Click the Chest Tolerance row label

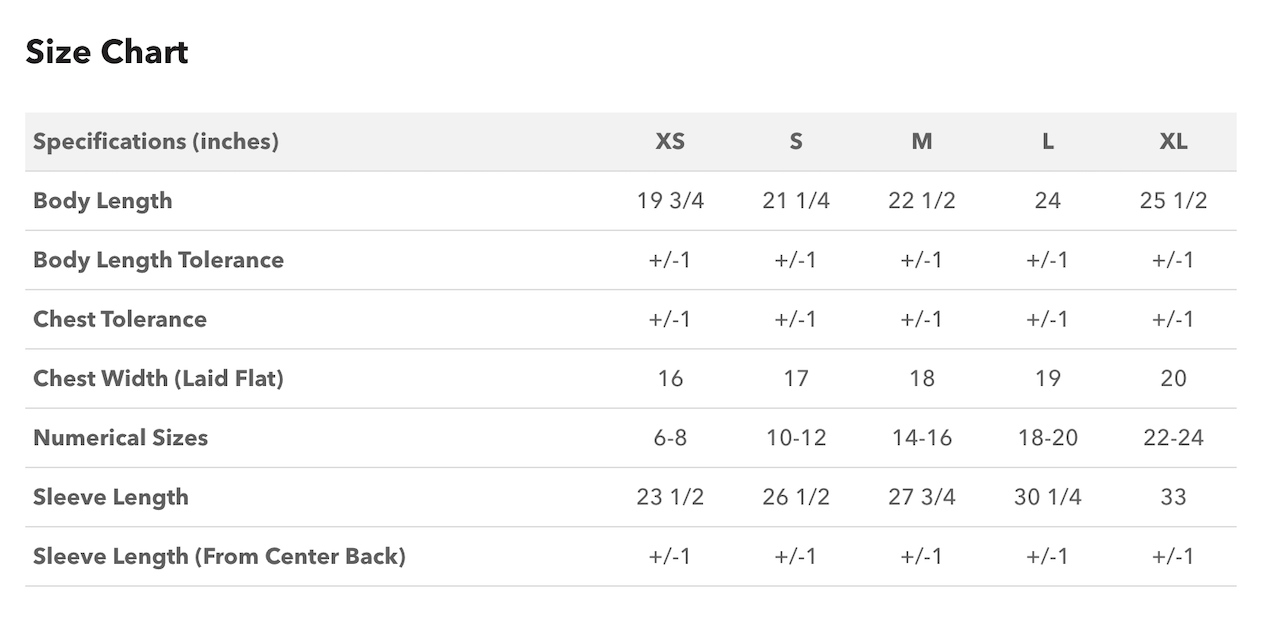[x=120, y=319]
